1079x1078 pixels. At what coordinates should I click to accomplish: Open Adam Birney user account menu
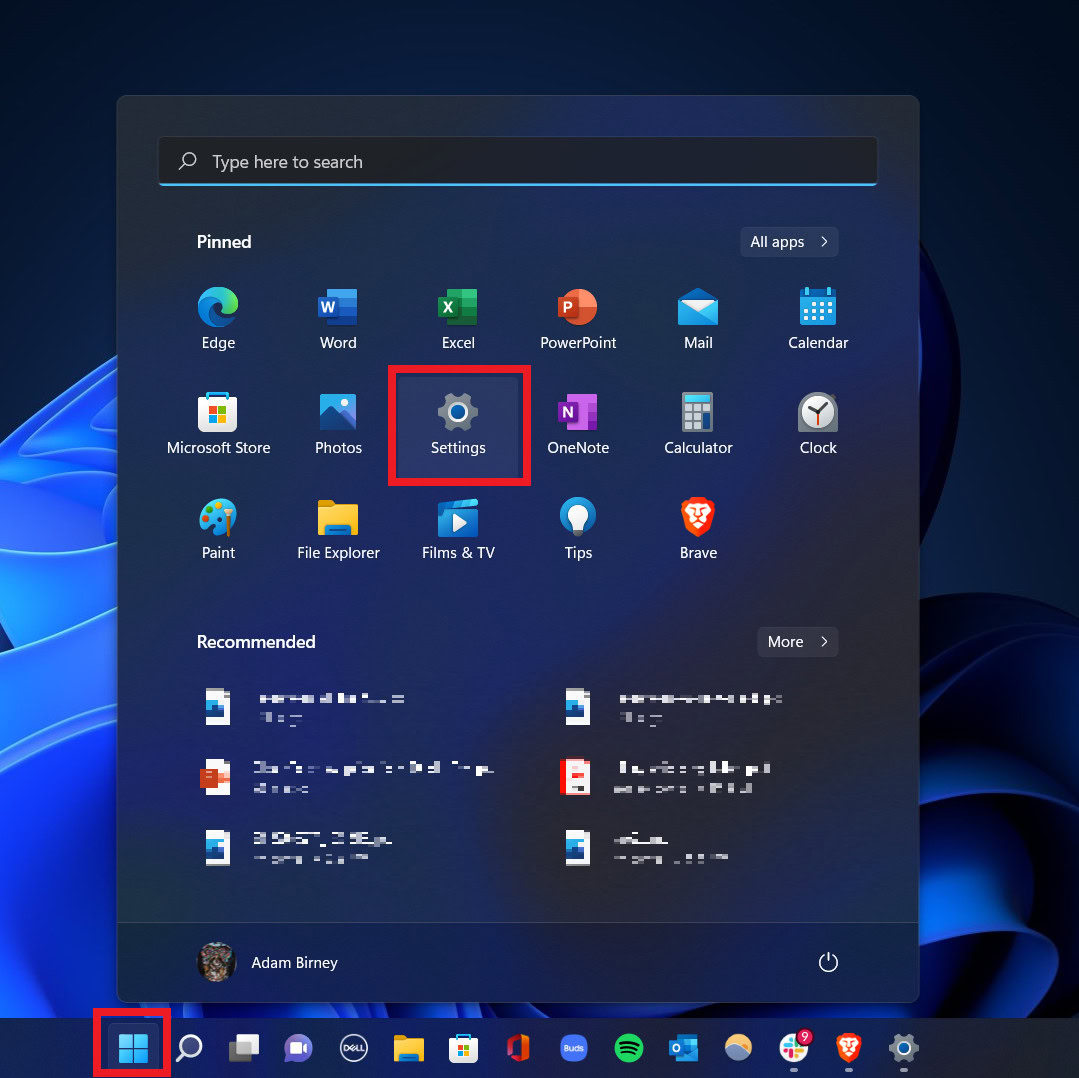268,963
